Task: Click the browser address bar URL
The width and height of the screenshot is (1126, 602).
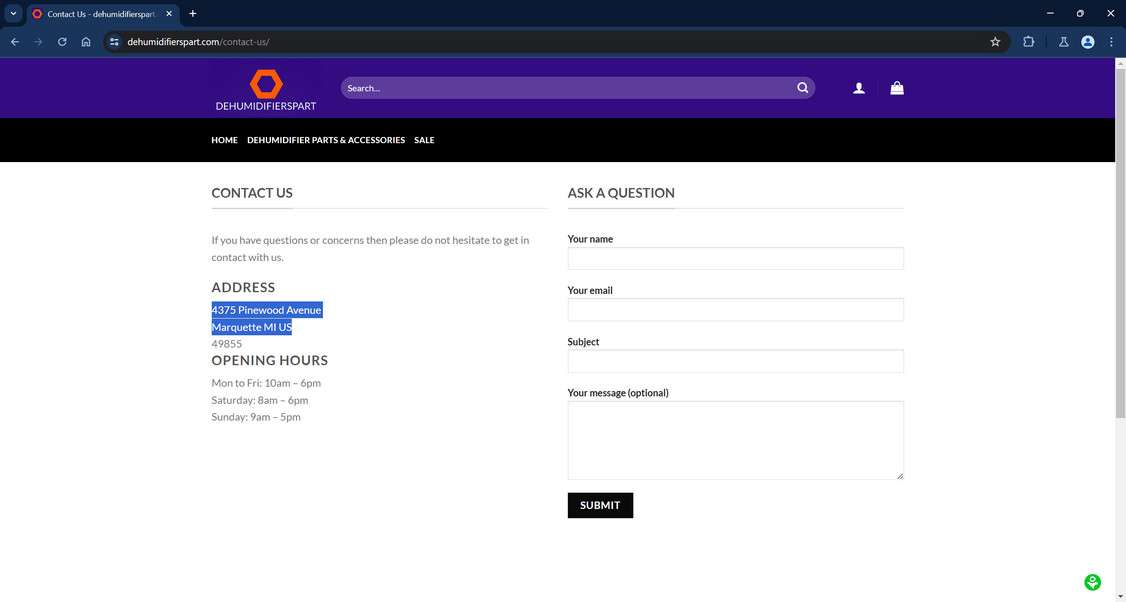Action: [197, 42]
